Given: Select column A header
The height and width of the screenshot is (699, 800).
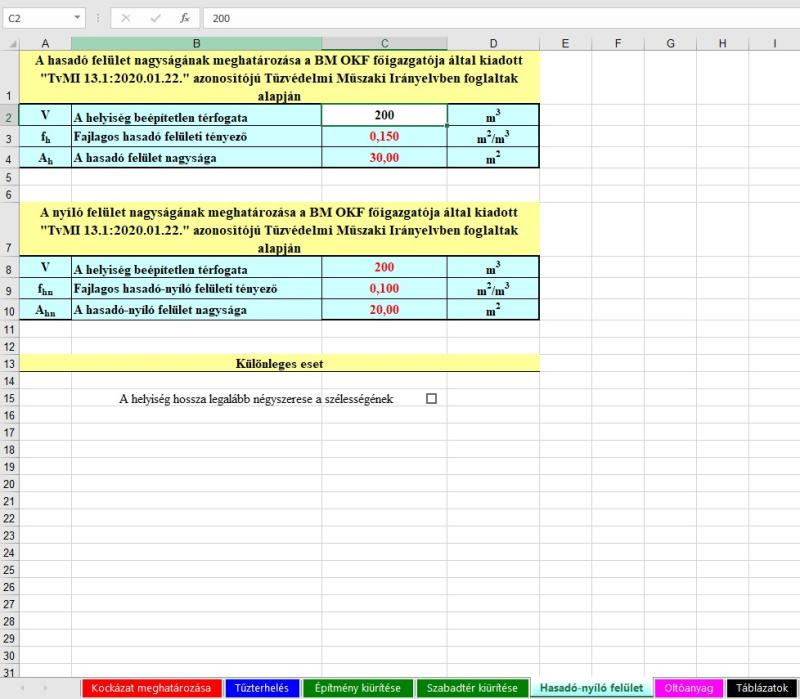Looking at the screenshot, I should 45,44.
